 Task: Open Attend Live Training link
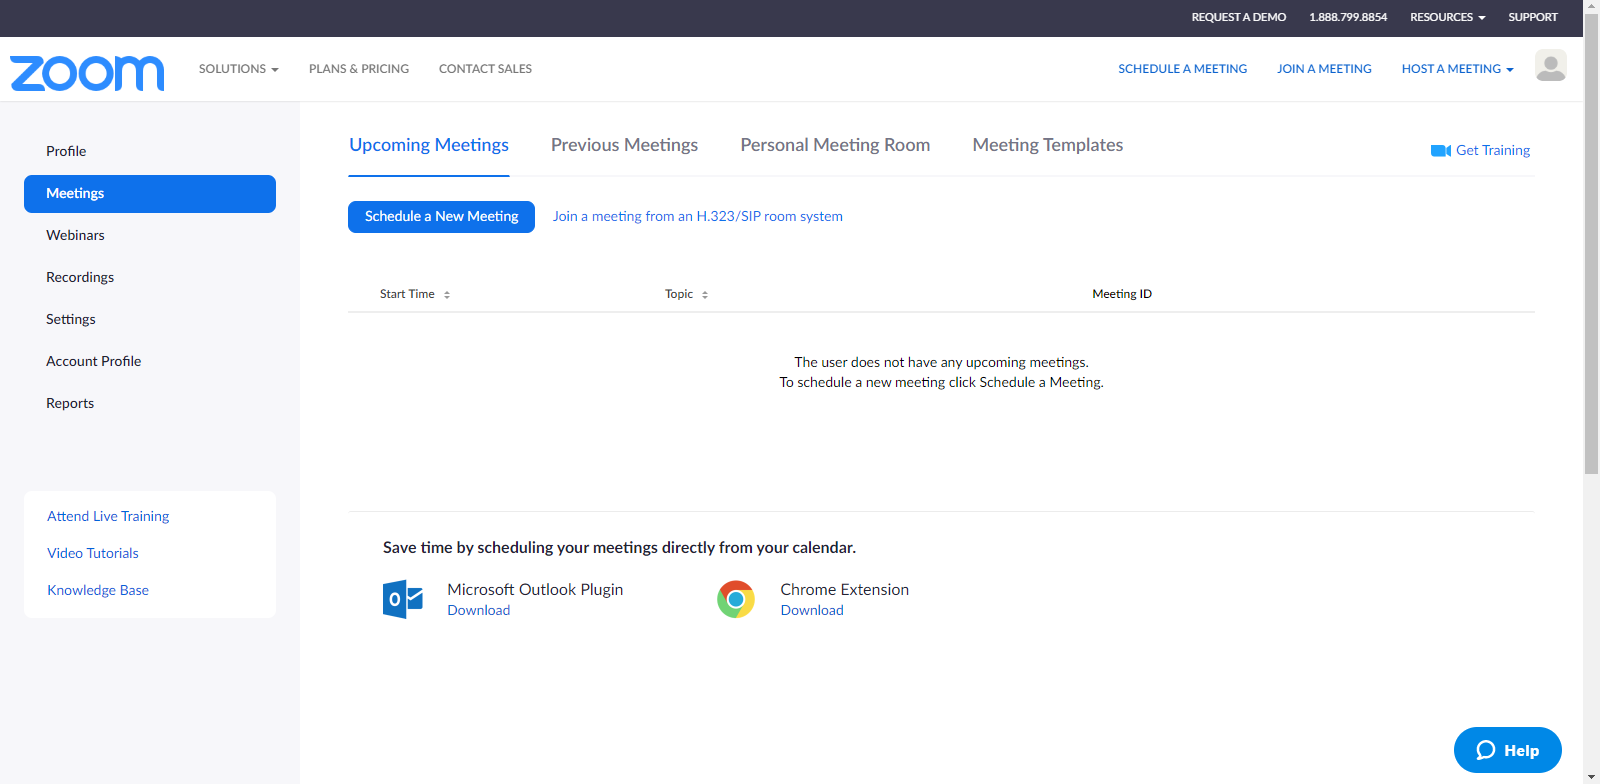tap(108, 516)
